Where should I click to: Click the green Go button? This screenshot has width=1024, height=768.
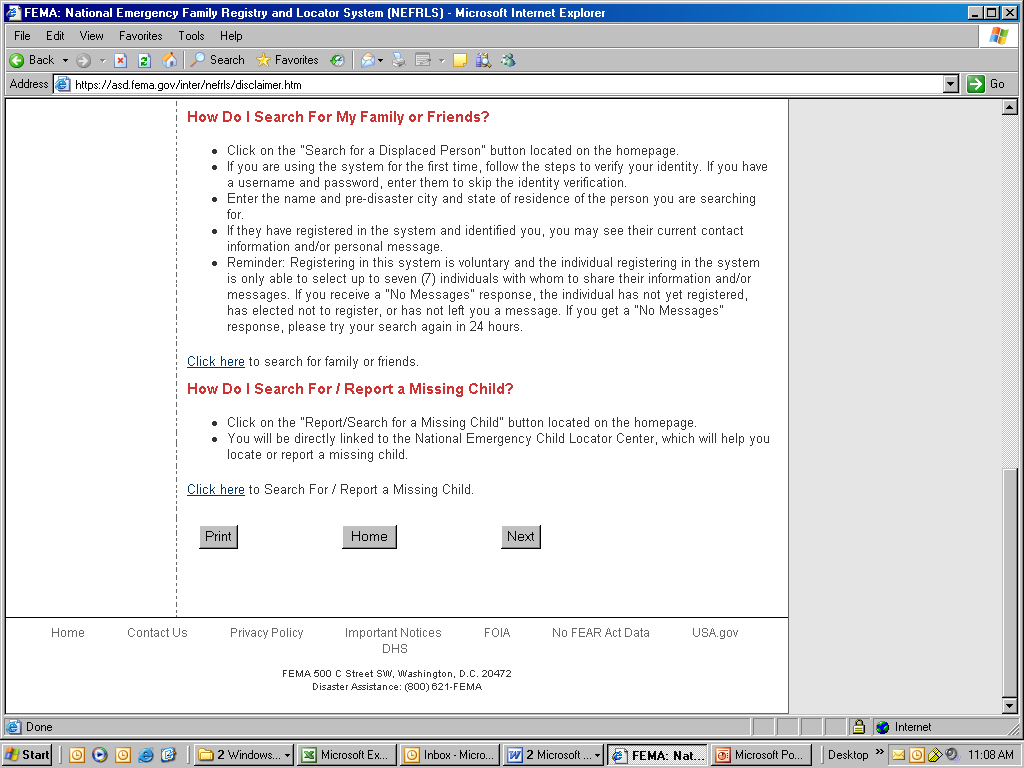986,84
